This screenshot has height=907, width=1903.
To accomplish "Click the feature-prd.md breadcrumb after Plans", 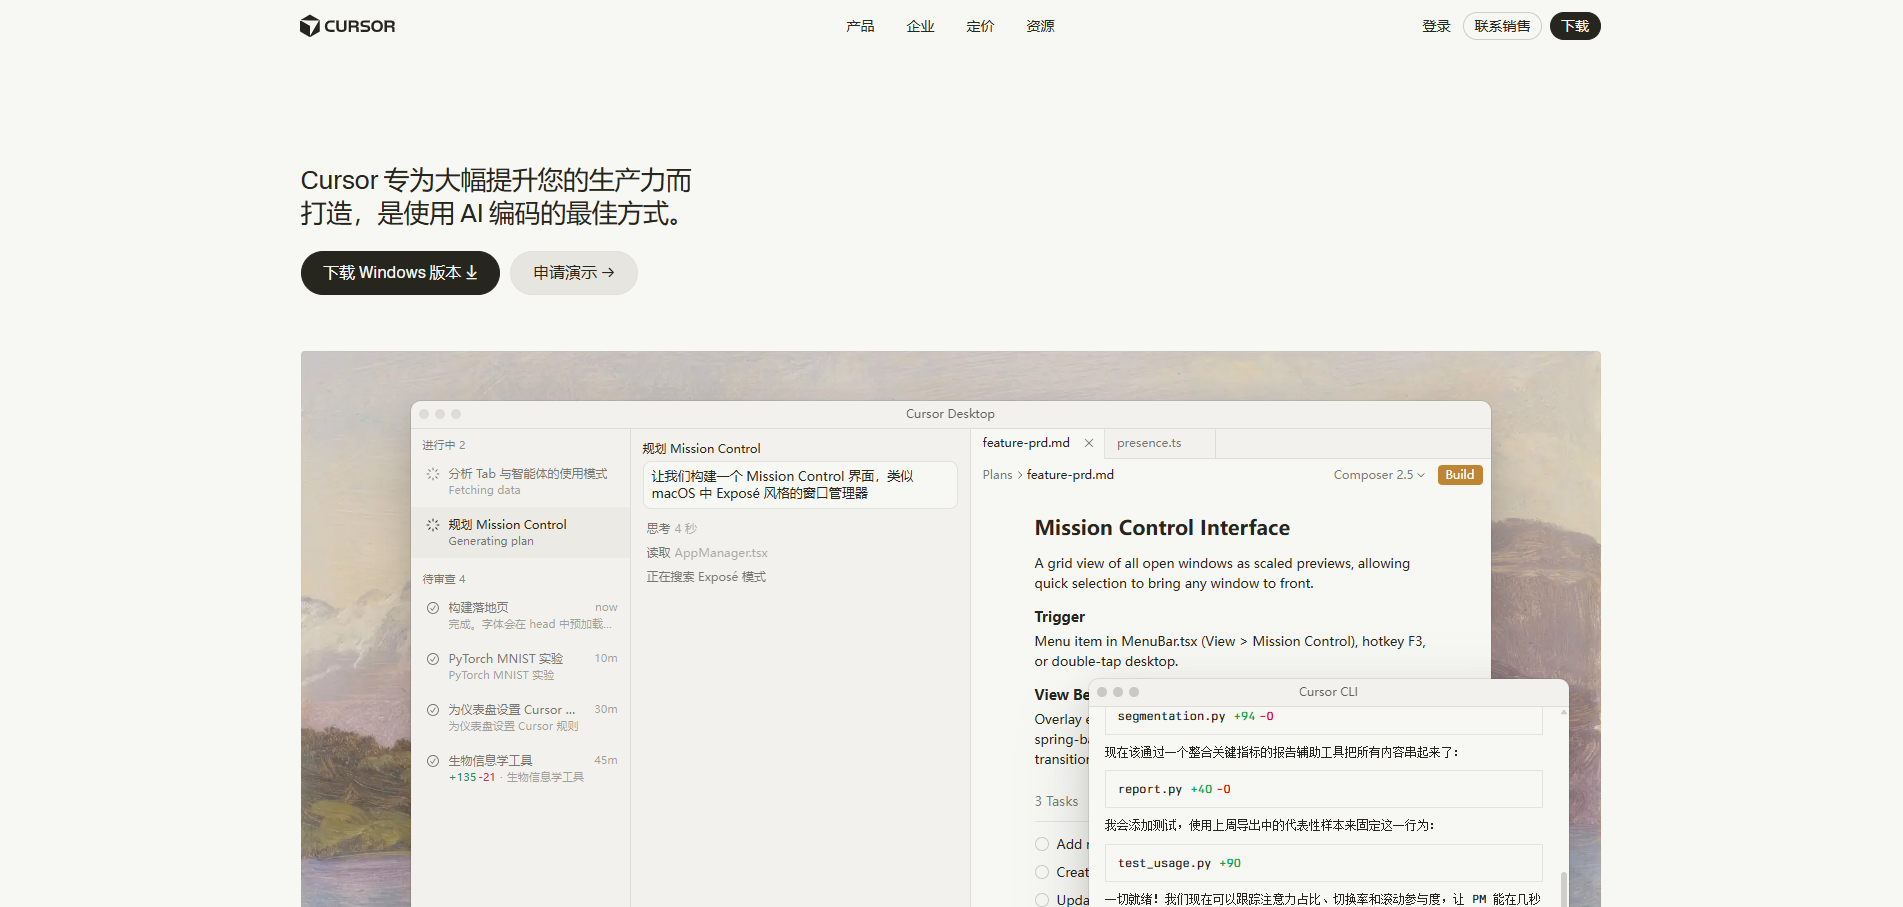I will (x=1070, y=475).
